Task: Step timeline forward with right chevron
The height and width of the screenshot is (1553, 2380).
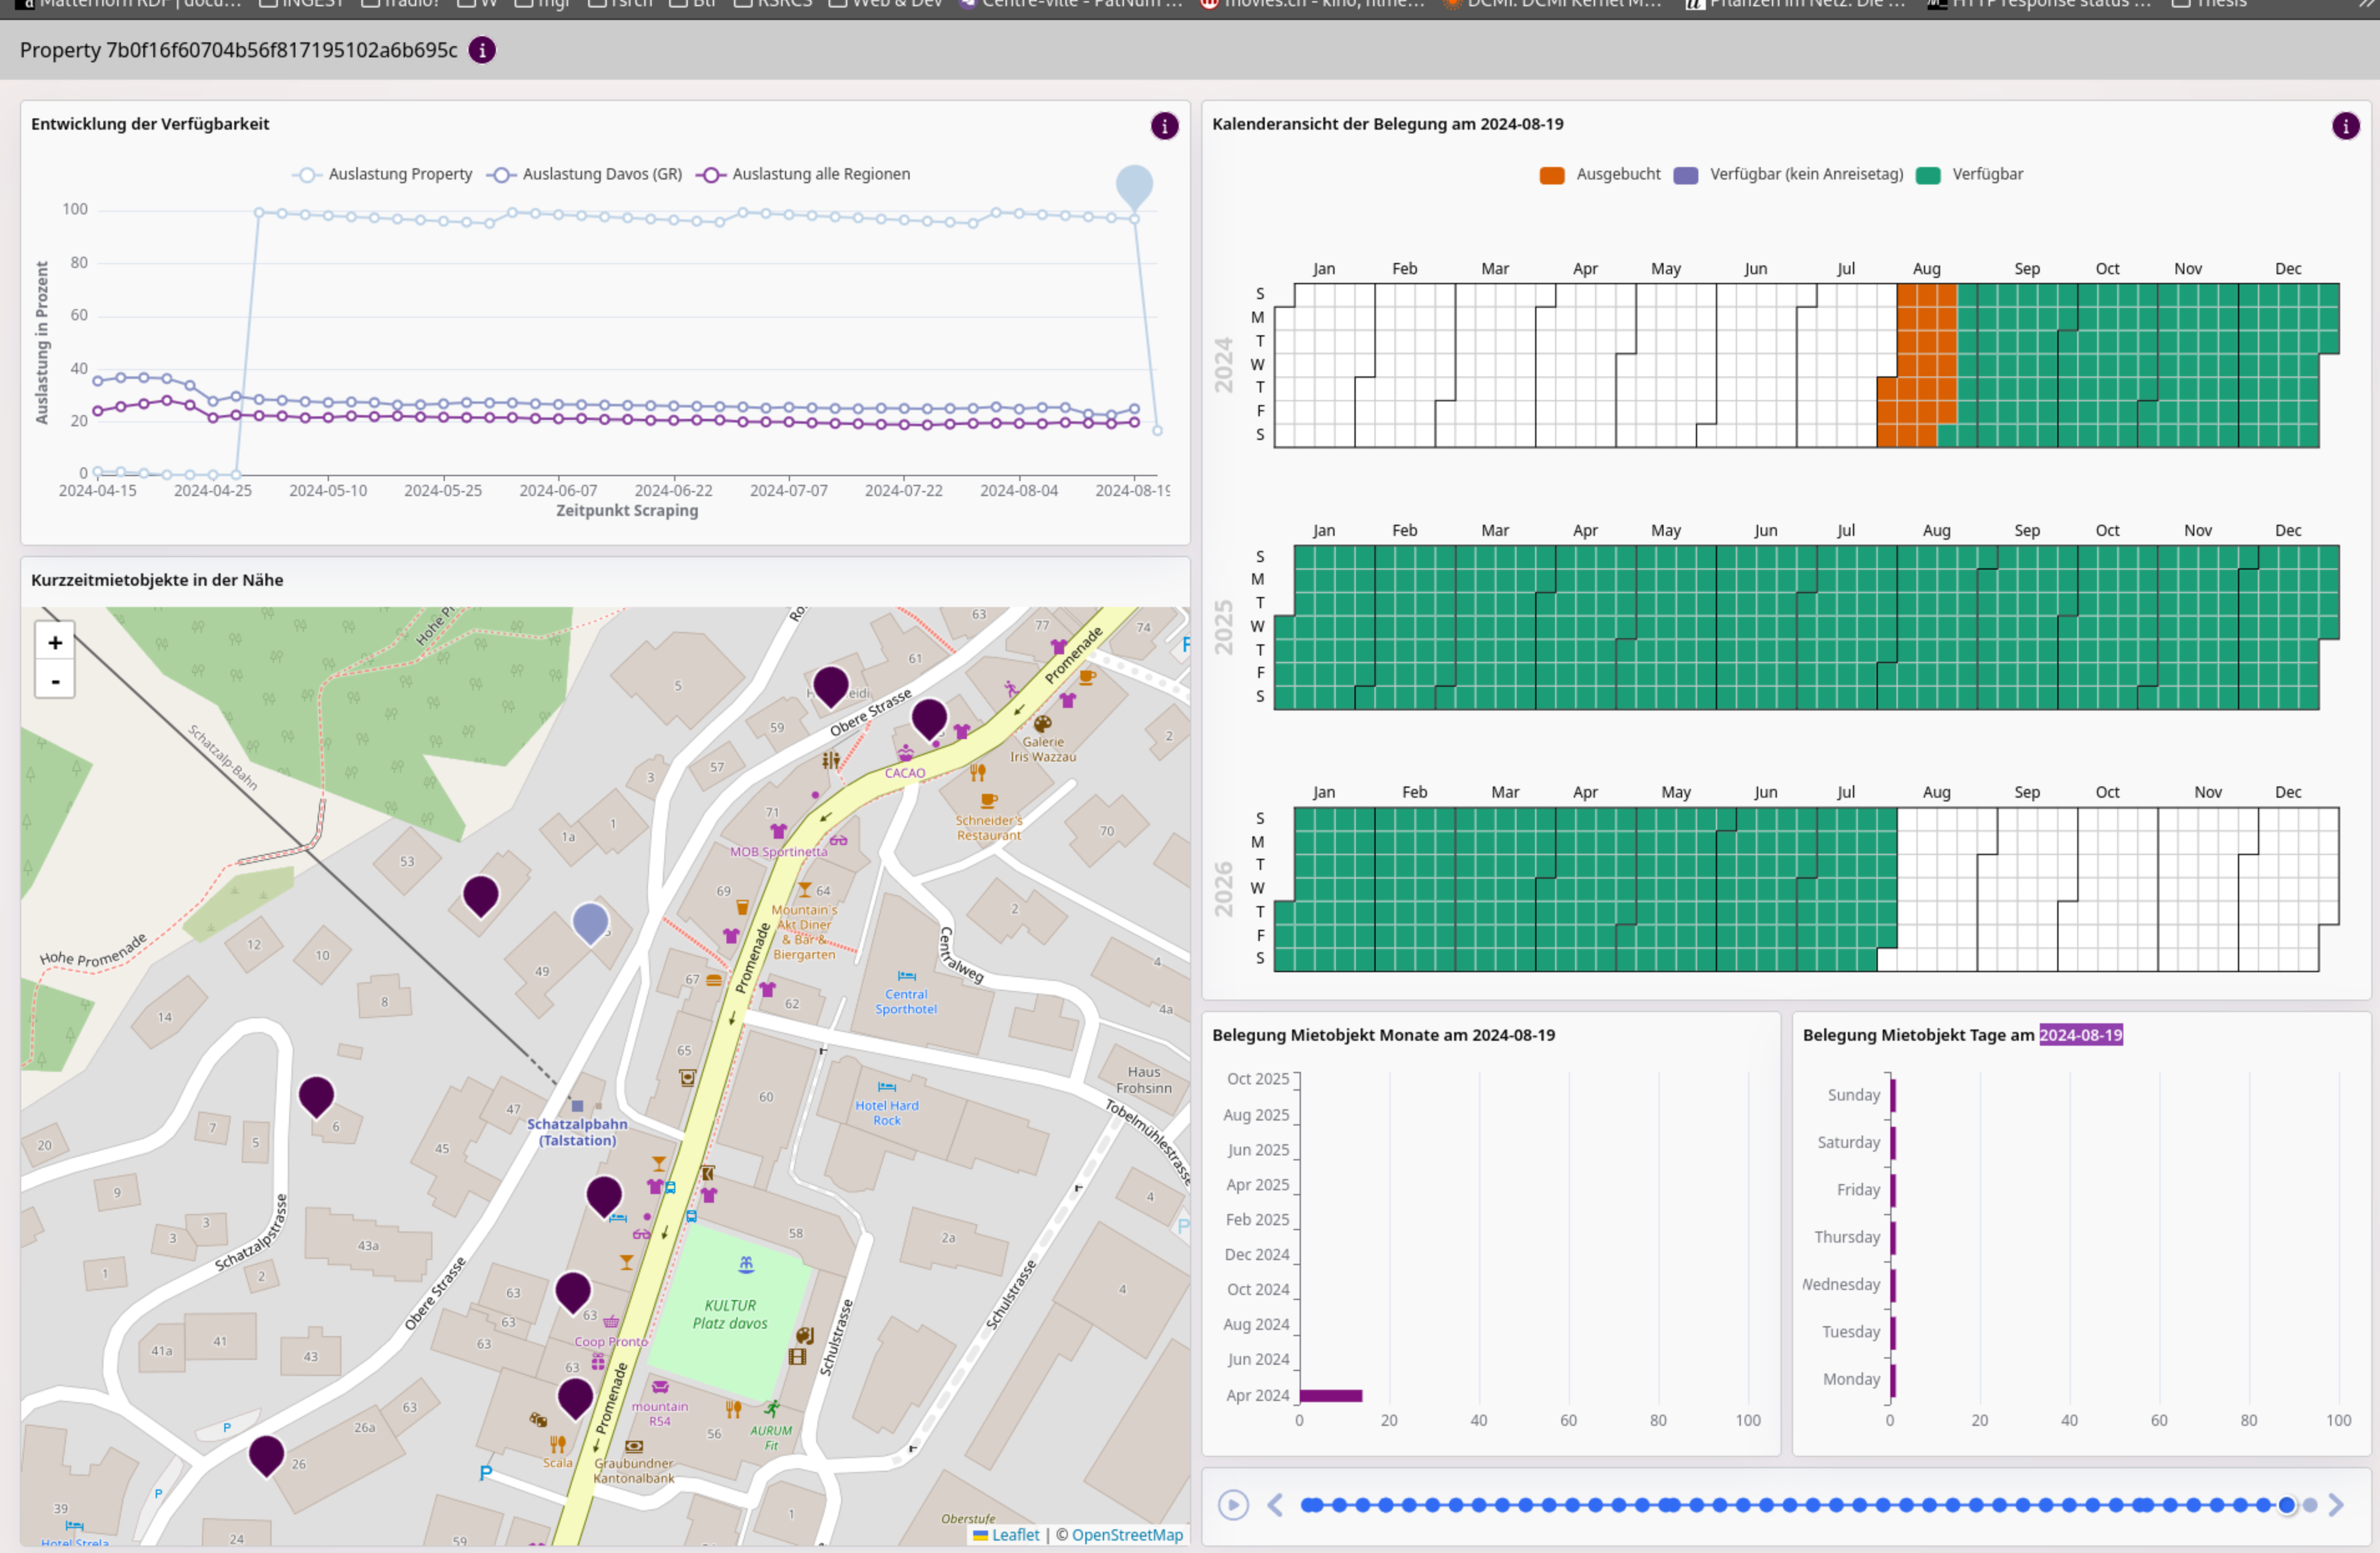Action: (2336, 1505)
